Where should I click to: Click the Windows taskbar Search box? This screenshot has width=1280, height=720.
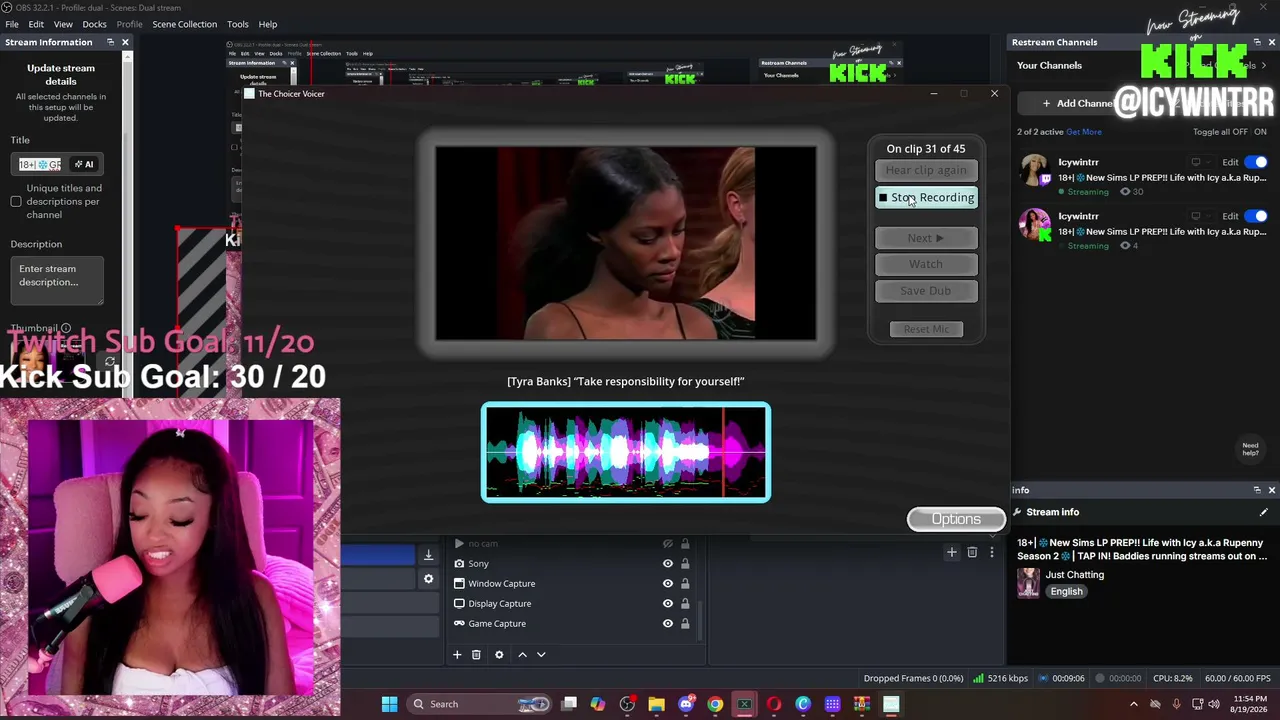(478, 704)
